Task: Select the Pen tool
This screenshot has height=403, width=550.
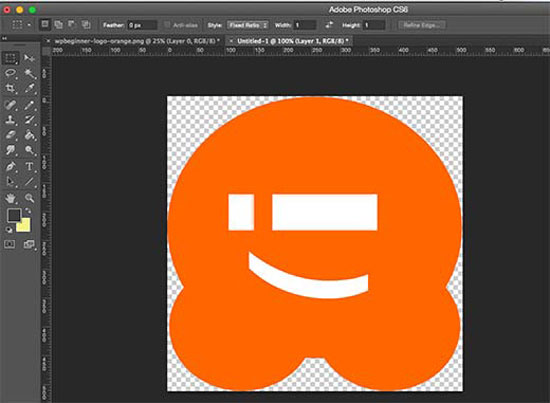Action: click(x=10, y=166)
